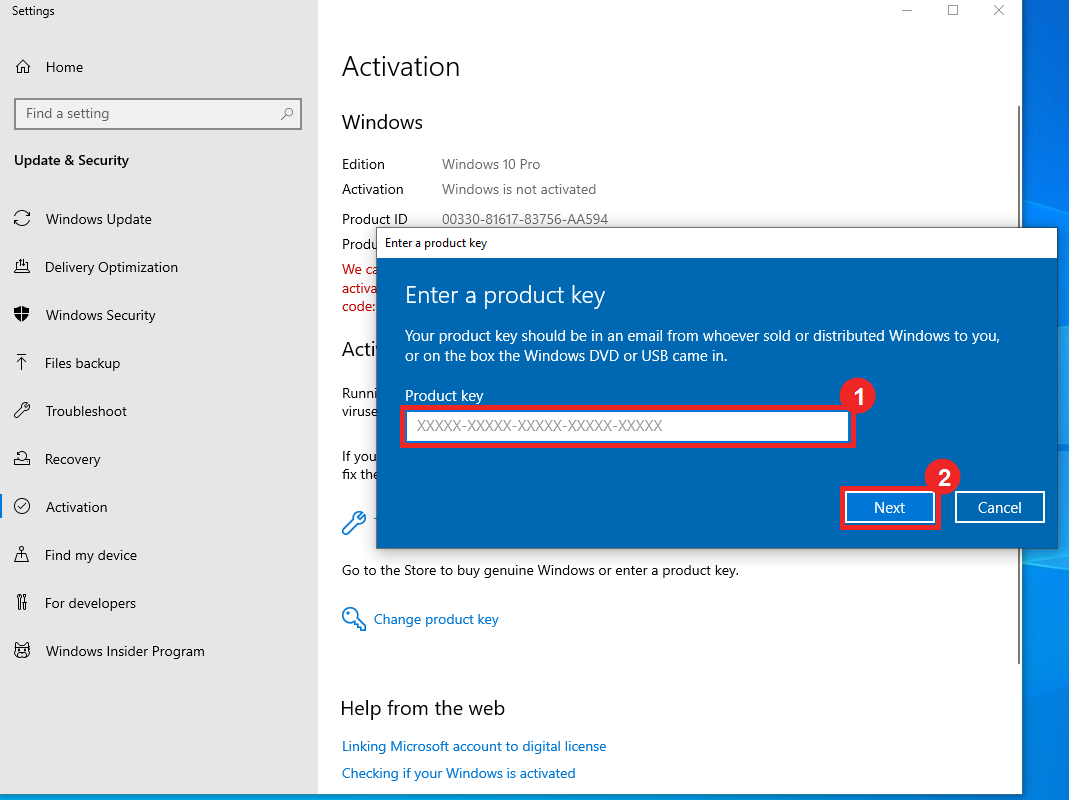Open Checking if your Windows is activated link
This screenshot has height=800, width=1069.
pyautogui.click(x=458, y=773)
